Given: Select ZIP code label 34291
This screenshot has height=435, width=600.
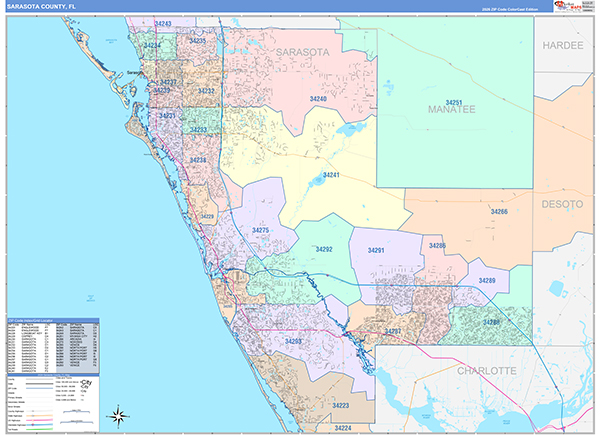Looking at the screenshot, I should 376,250.
